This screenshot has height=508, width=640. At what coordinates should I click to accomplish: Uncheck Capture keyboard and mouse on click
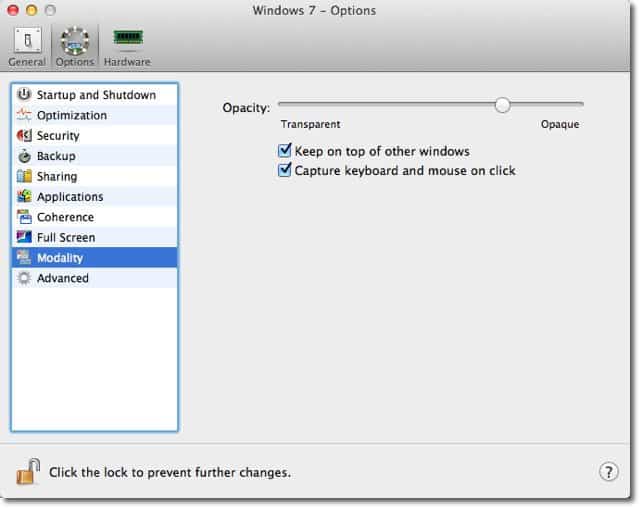coord(284,169)
